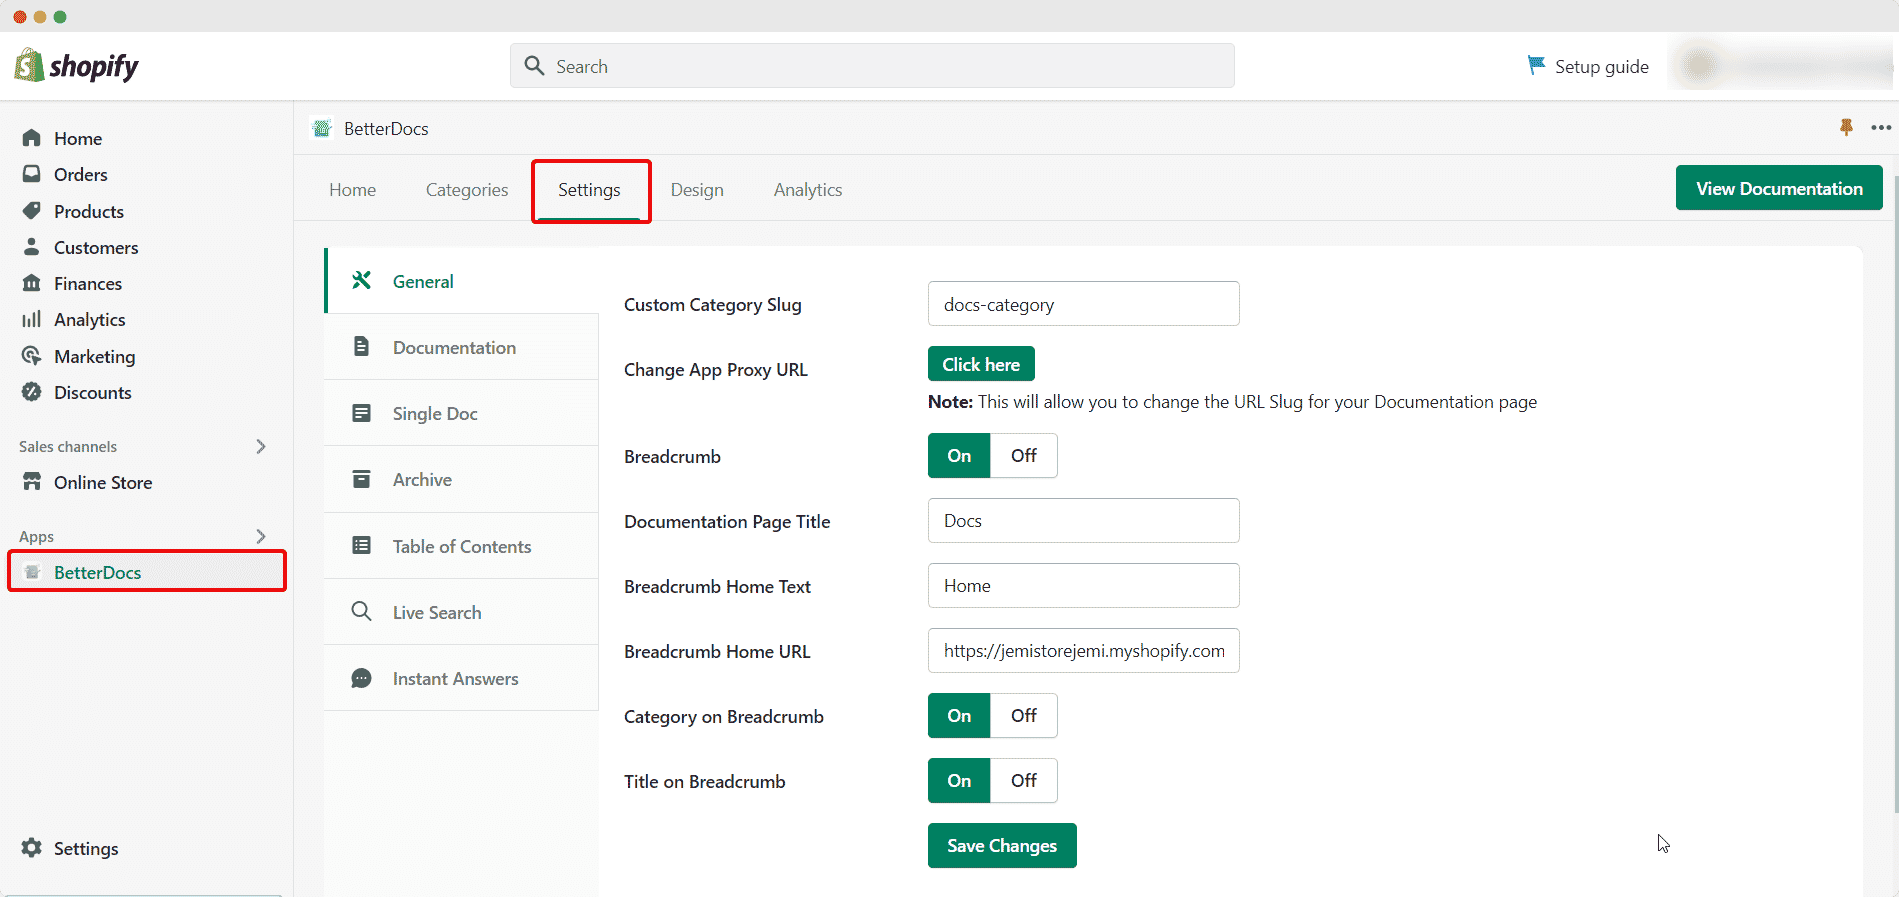Edit the Breadcrumb Home URL field

tap(1084, 650)
